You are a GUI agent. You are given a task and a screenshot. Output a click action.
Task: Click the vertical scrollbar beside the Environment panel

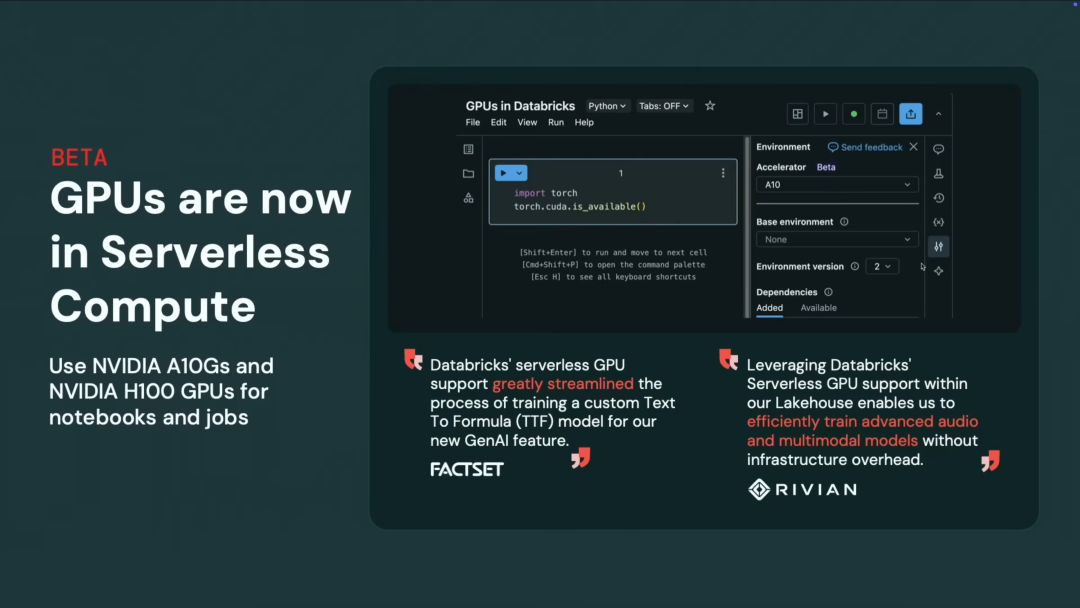tap(747, 227)
